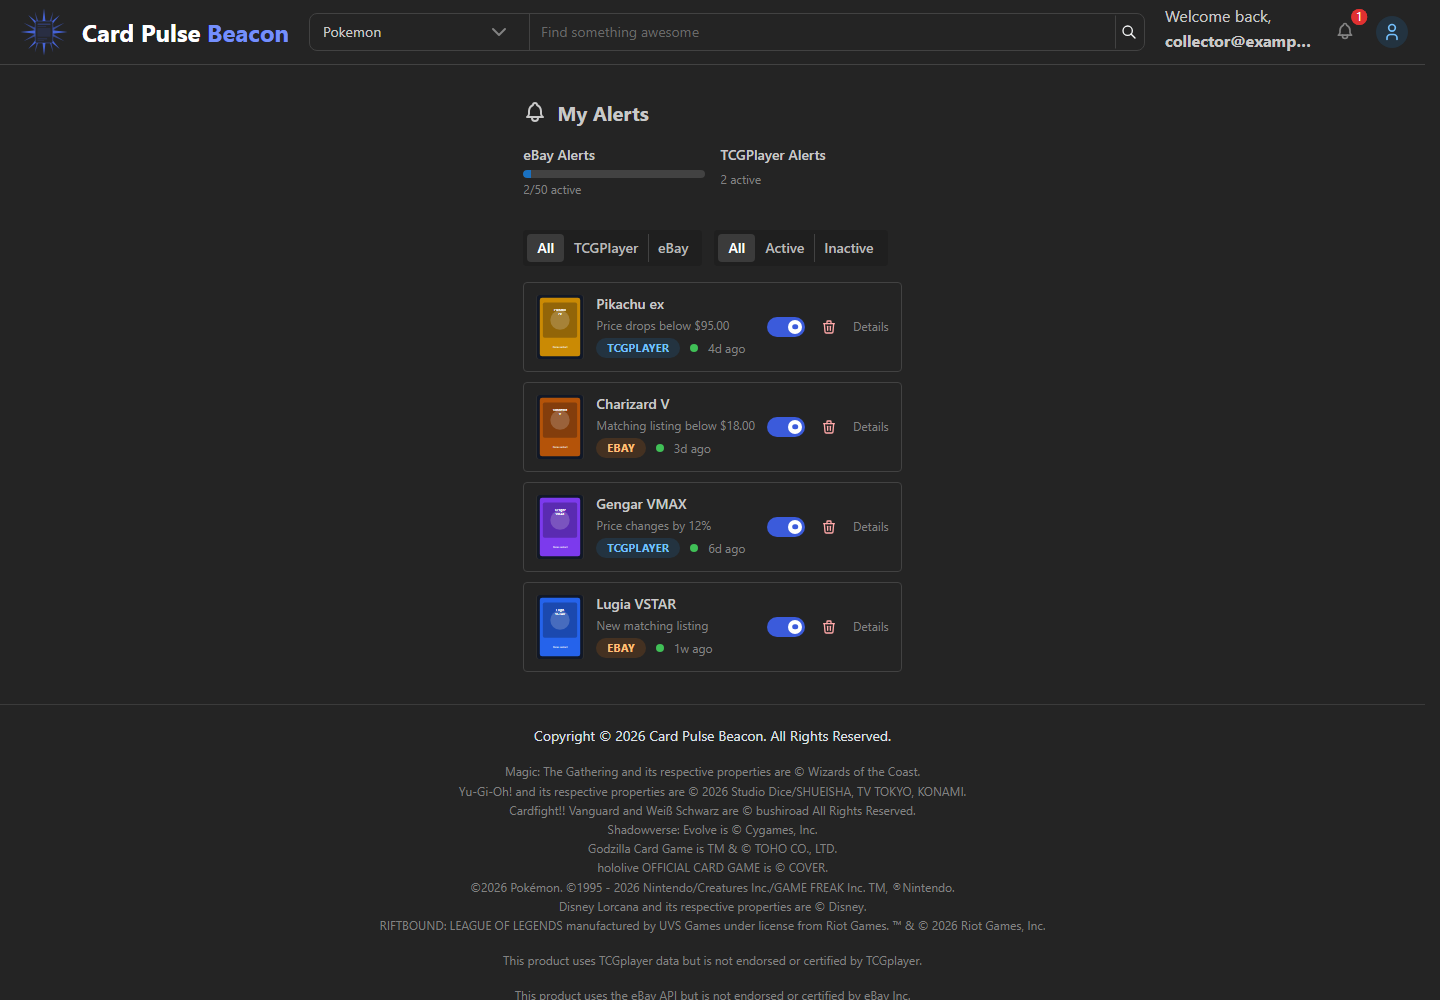
Task: Click the bell icon beside My Alerts
Action: [x=535, y=112]
